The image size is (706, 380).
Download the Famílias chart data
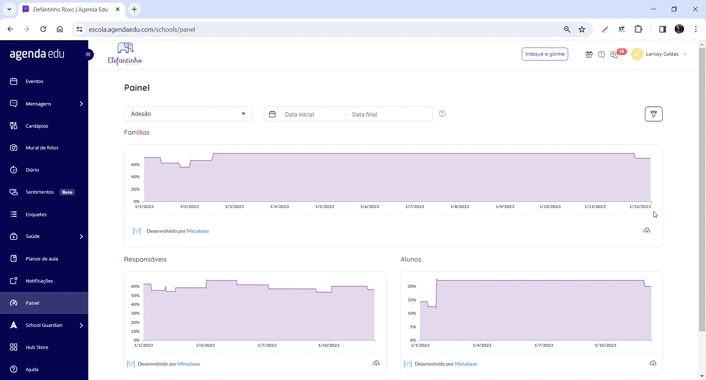click(x=647, y=231)
